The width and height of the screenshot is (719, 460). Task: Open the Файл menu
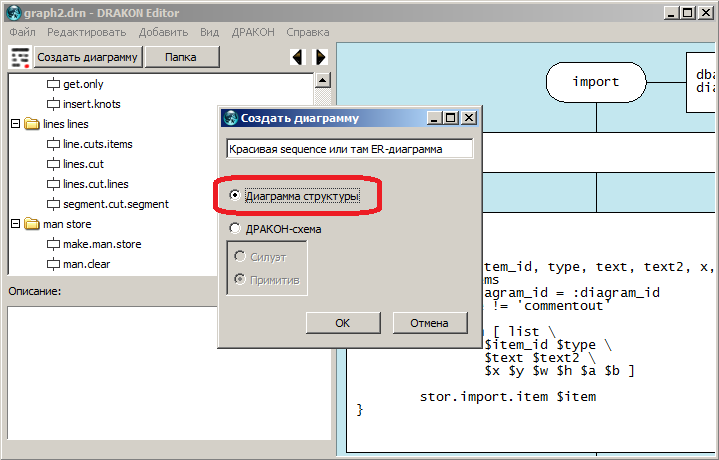point(22,32)
